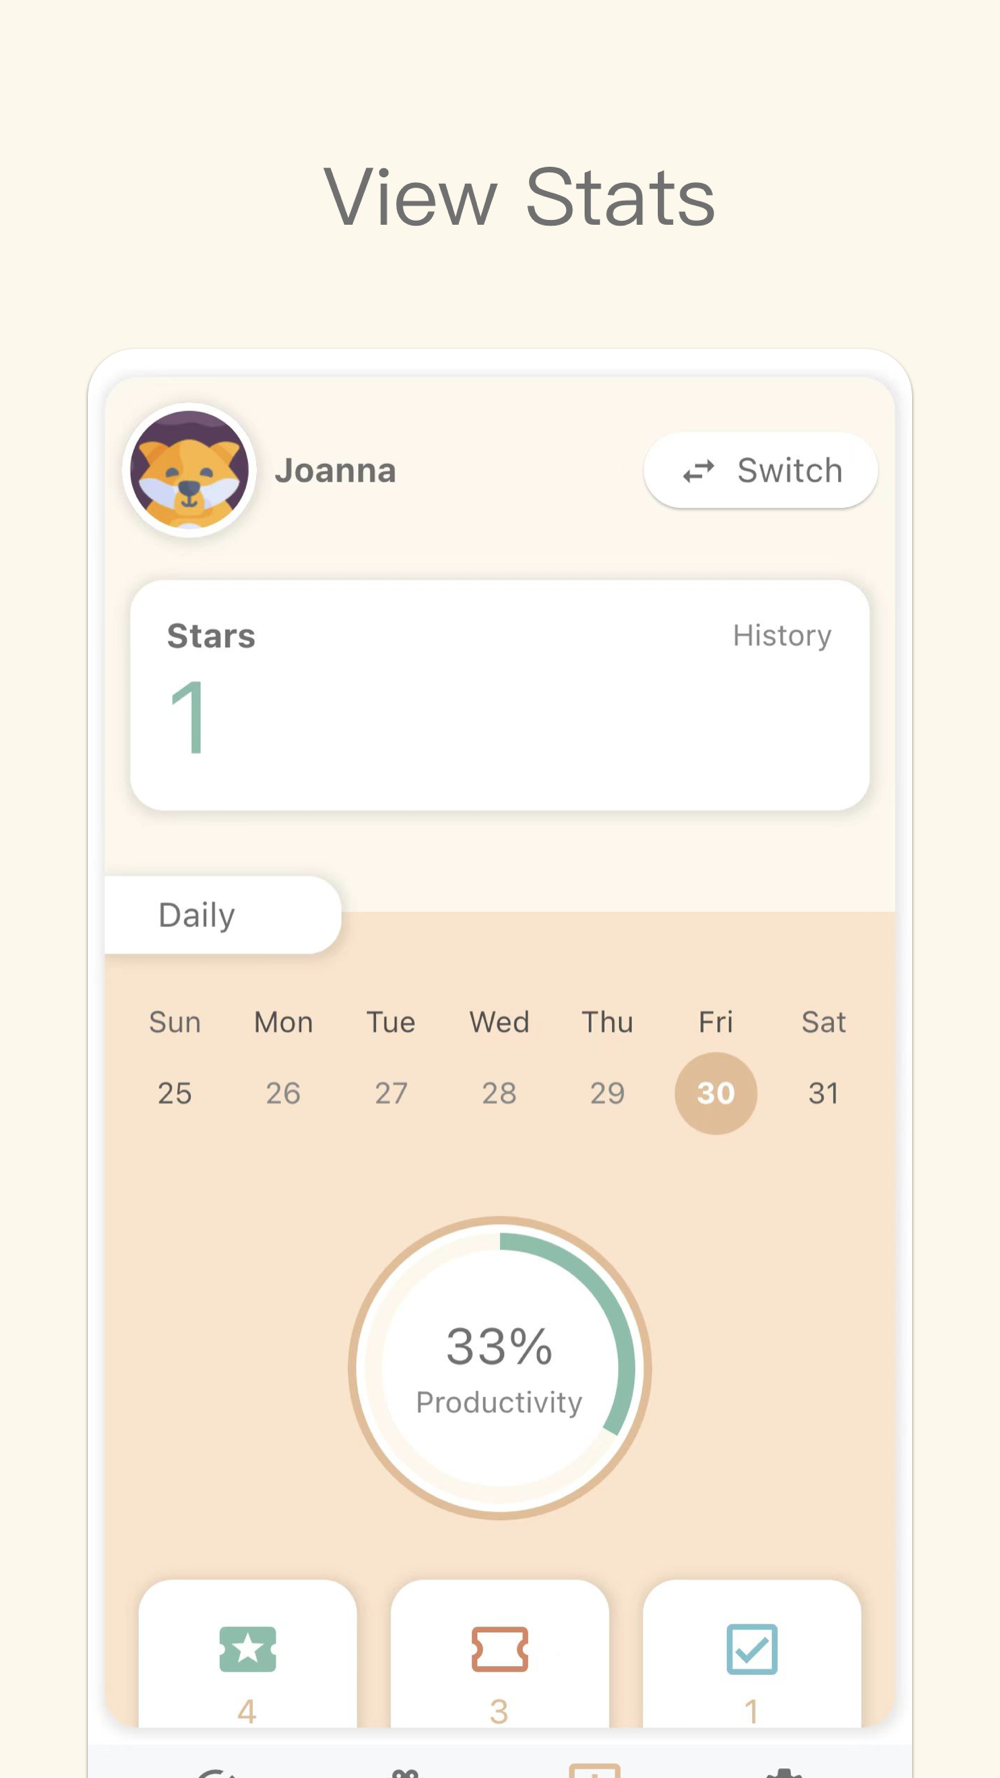Select Tuesday 27 in the week row
This screenshot has width=1000, height=1778.
click(391, 1093)
